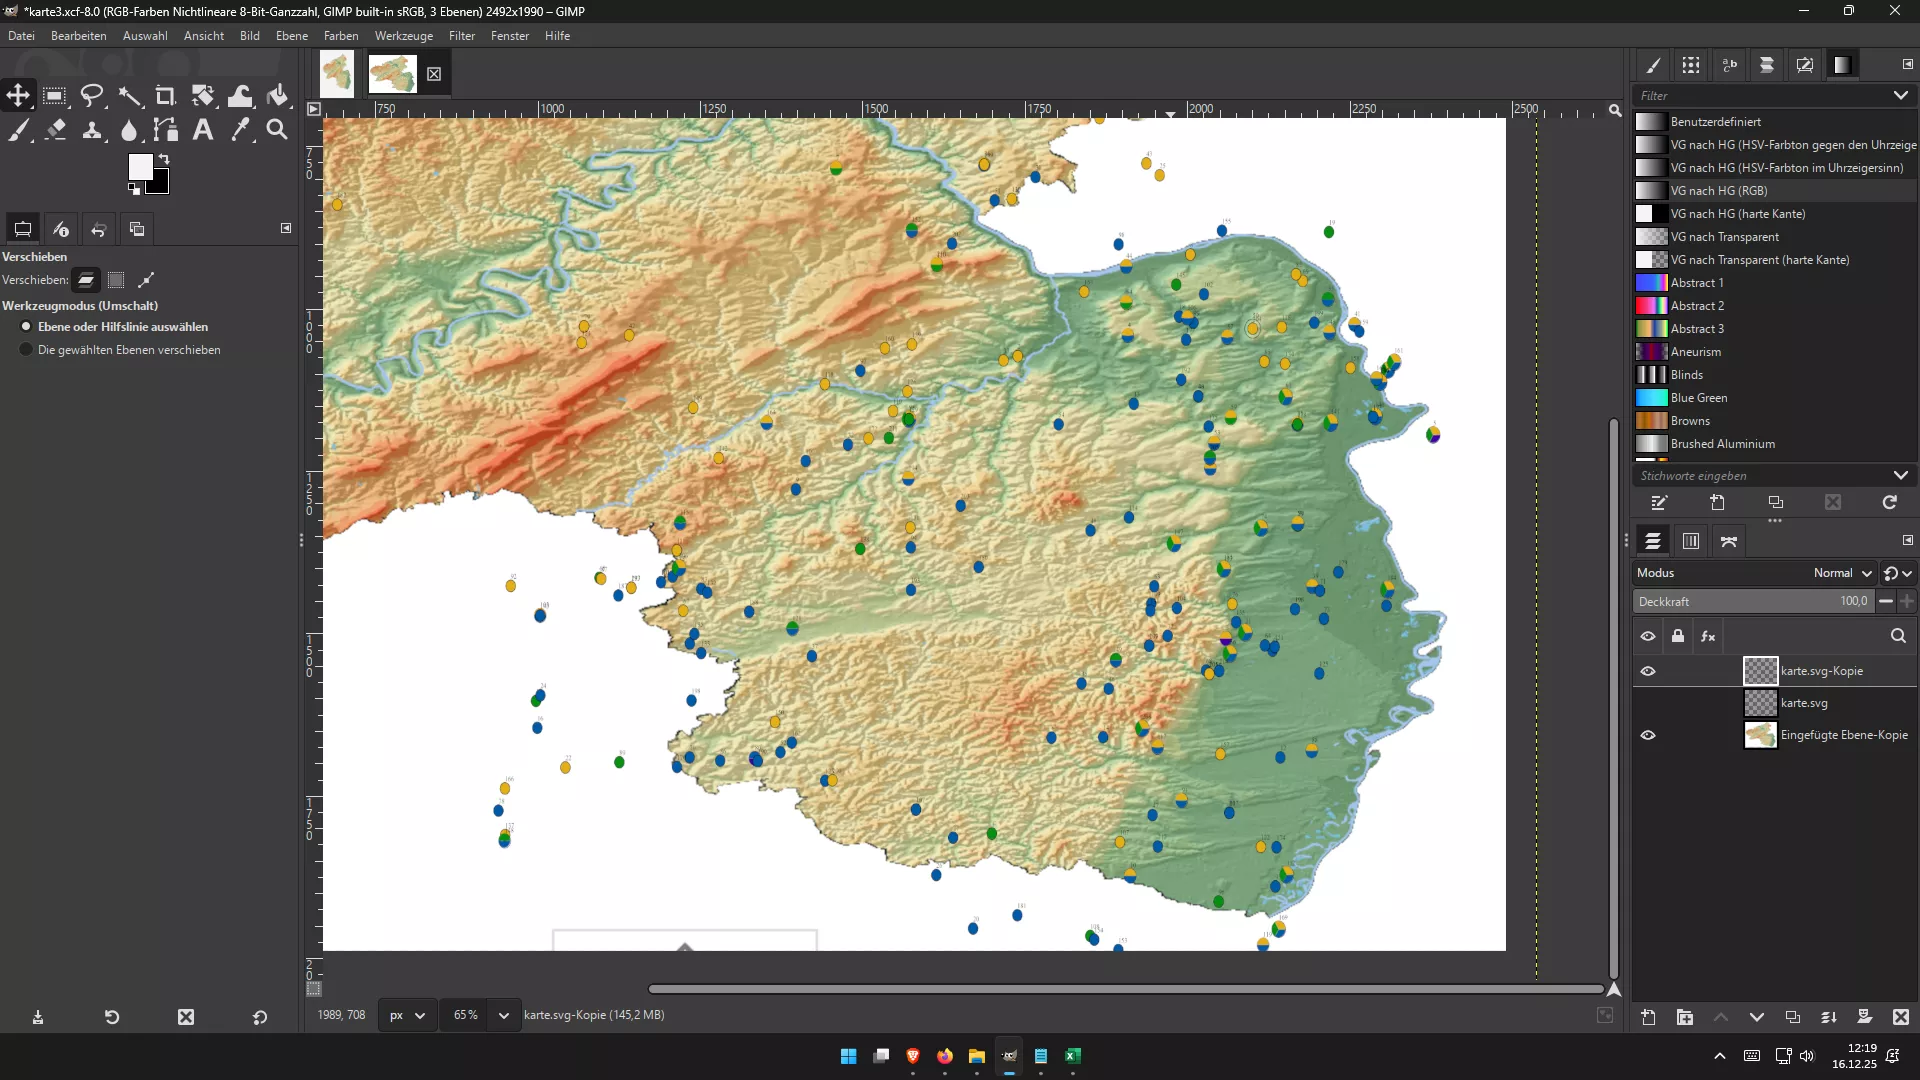Select the karte.svg layer
Viewport: 1920px width, 1080px height.
[x=1803, y=703]
